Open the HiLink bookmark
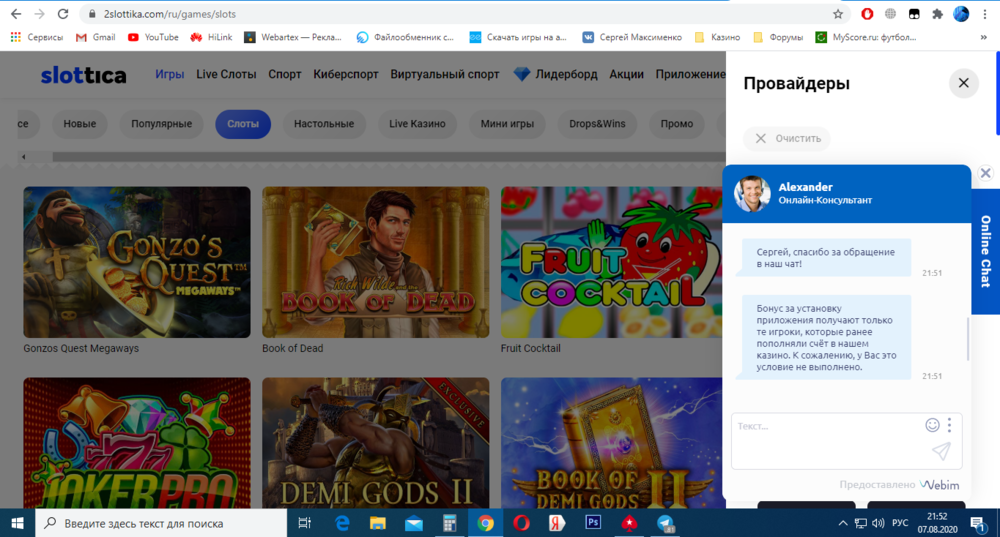The width and height of the screenshot is (1000, 537). click(211, 37)
